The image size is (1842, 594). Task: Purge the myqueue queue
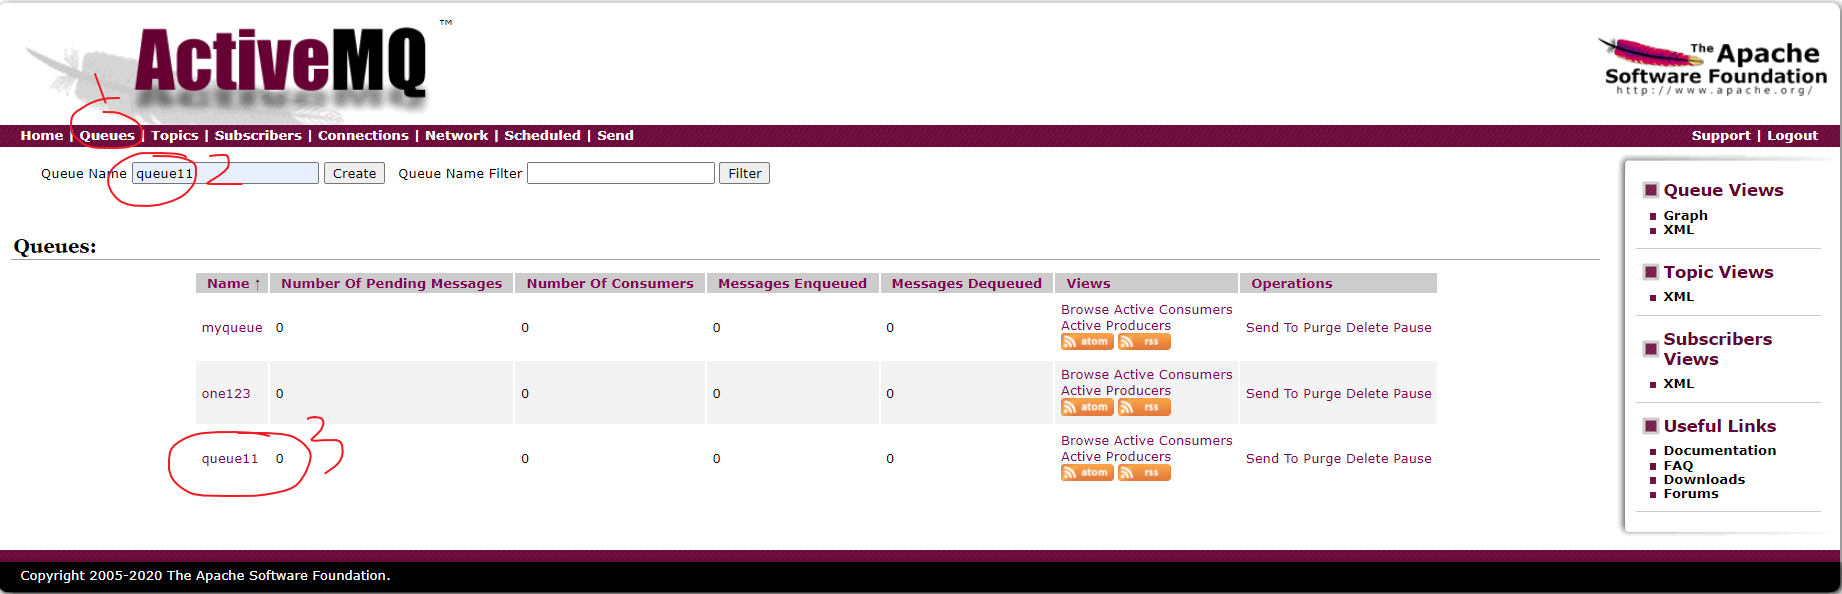click(1322, 327)
